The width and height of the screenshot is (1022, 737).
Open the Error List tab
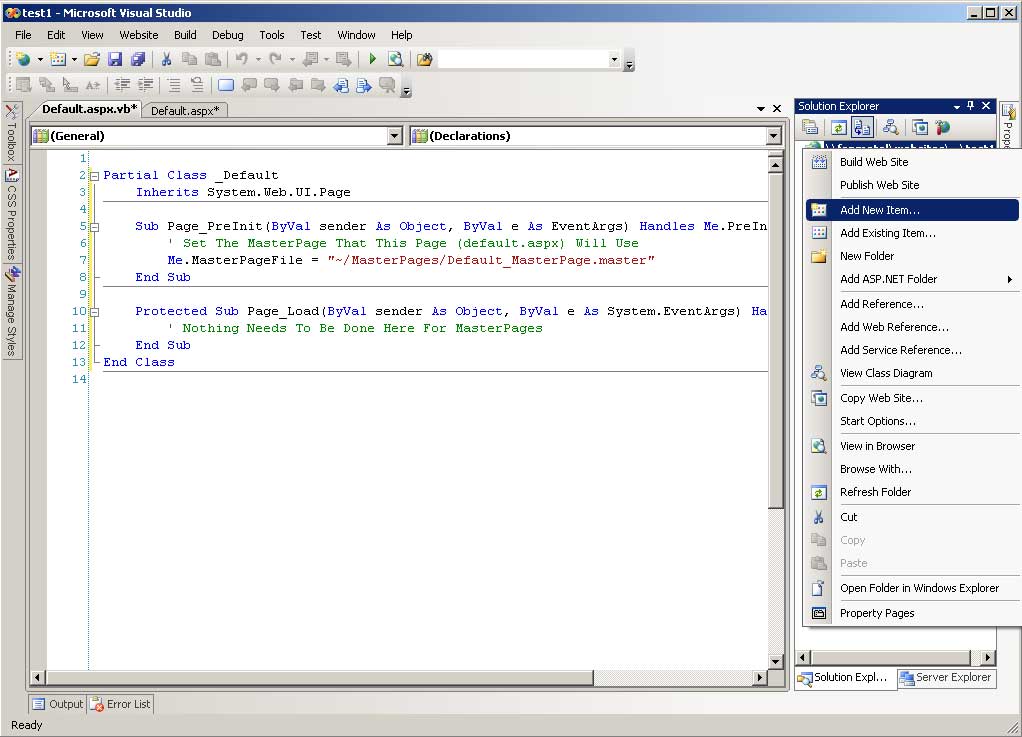[x=121, y=704]
